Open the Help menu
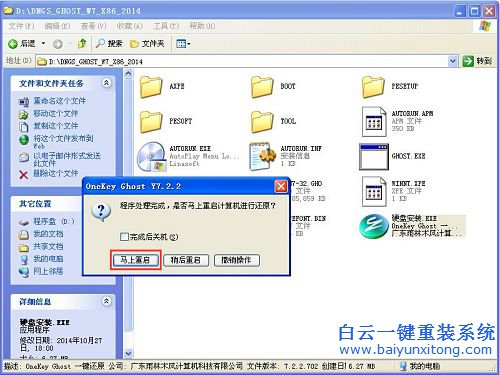500x375 pixels. tap(202, 26)
